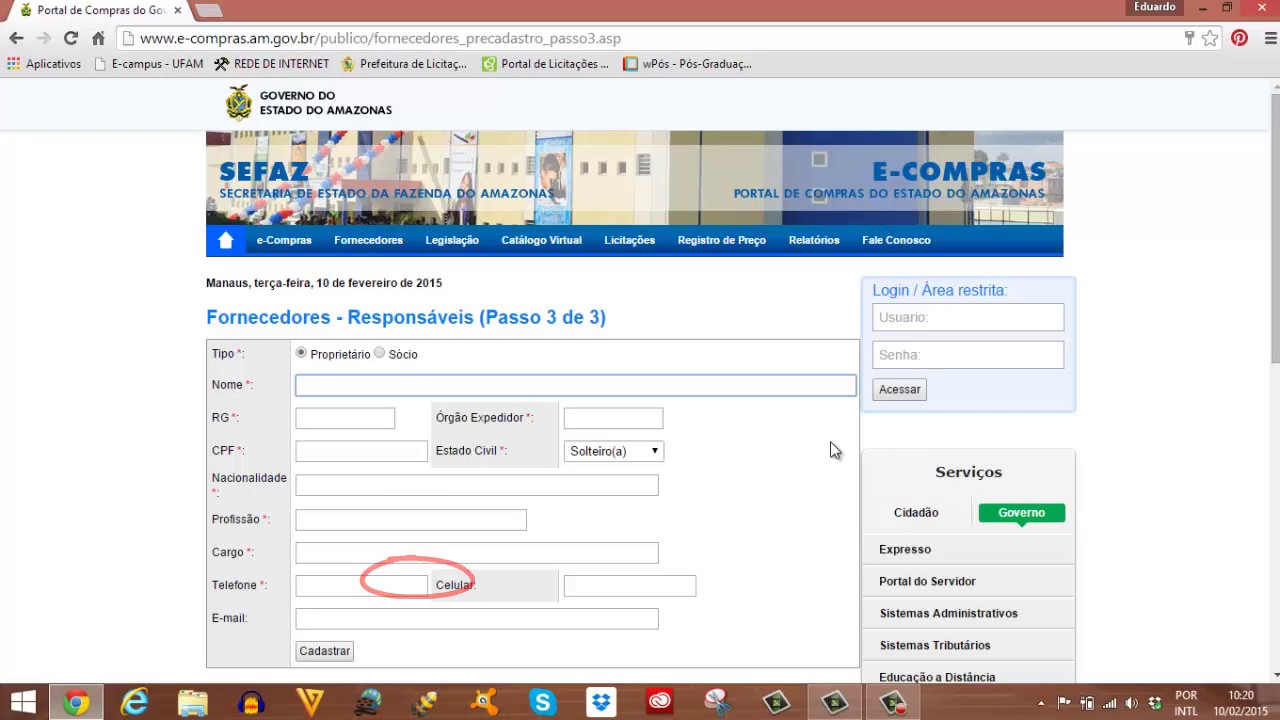
Task: Open the Licitações menu
Action: 629,240
